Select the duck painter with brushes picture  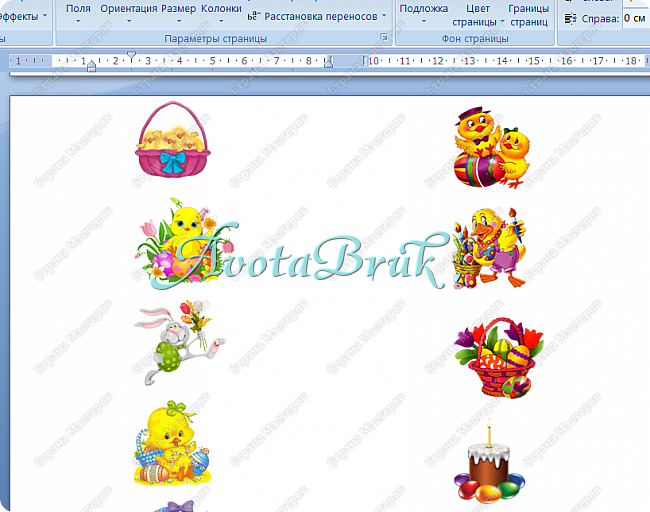point(490,248)
